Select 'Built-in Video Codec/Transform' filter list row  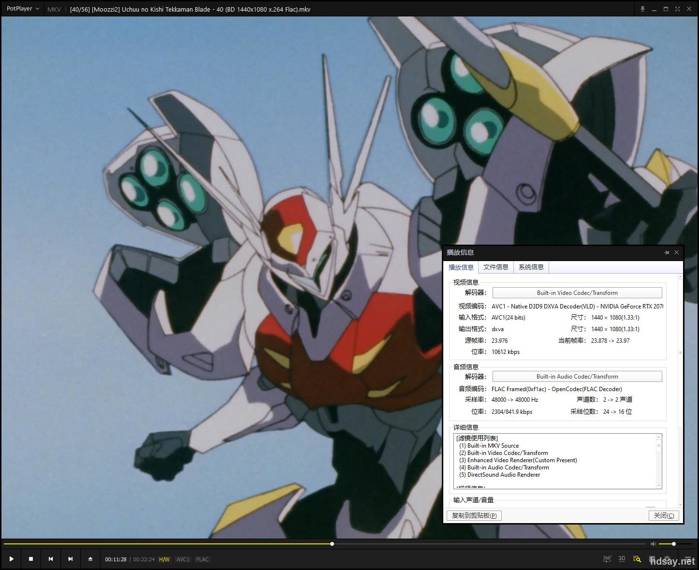503,453
